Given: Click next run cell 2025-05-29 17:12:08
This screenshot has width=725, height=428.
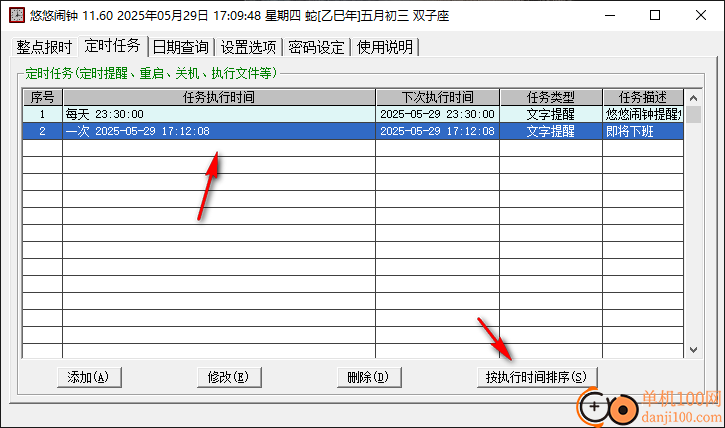Looking at the screenshot, I should click(437, 131).
